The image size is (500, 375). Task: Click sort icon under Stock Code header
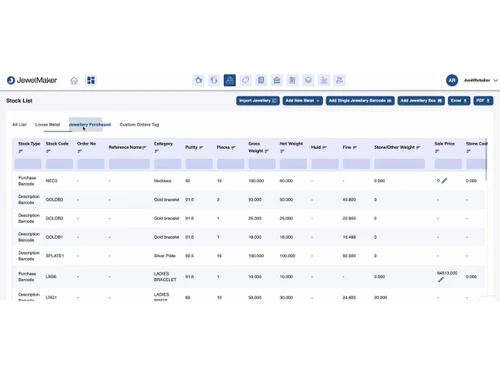tap(48, 151)
